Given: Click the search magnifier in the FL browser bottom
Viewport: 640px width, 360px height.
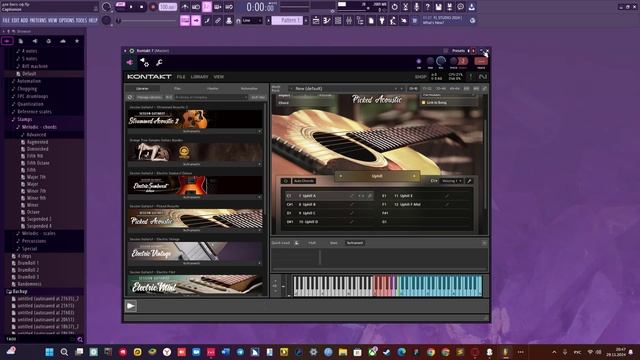Looking at the screenshot, I should (x=80, y=339).
